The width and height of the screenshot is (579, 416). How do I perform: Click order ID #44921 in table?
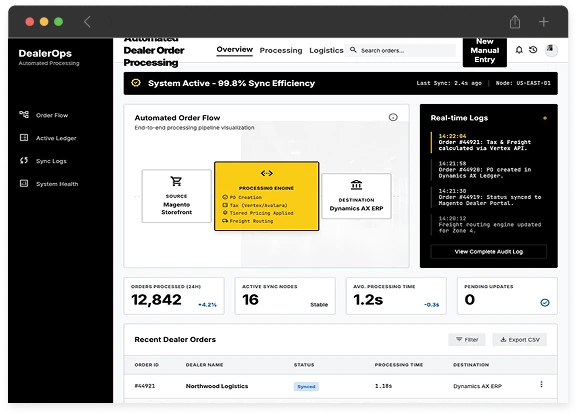pos(145,386)
